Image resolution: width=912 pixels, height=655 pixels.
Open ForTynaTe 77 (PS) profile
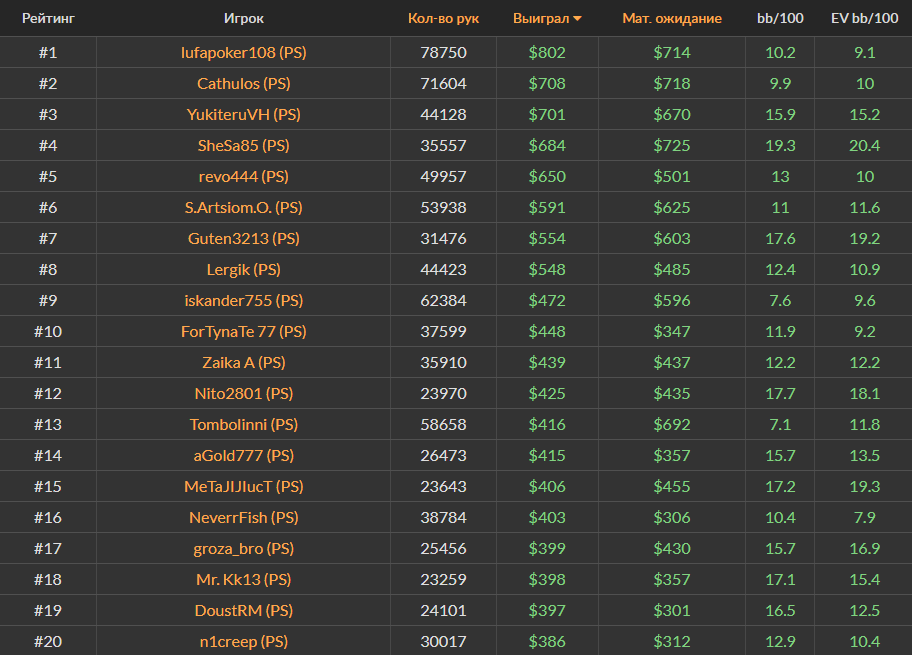244,332
